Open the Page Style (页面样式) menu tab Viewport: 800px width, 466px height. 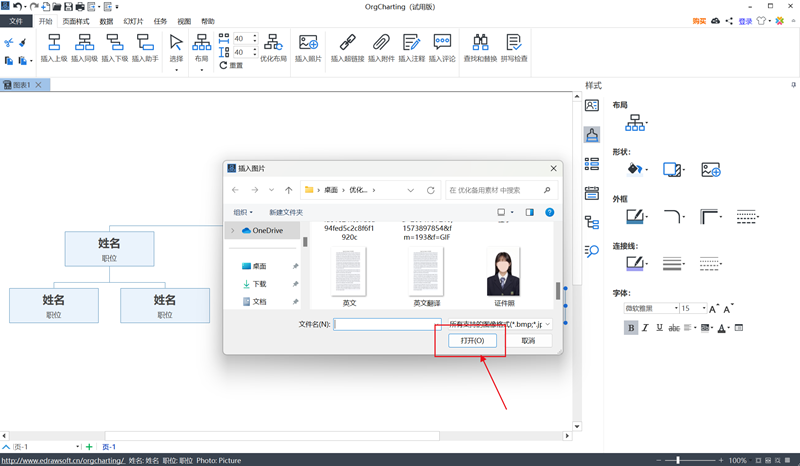(x=76, y=21)
